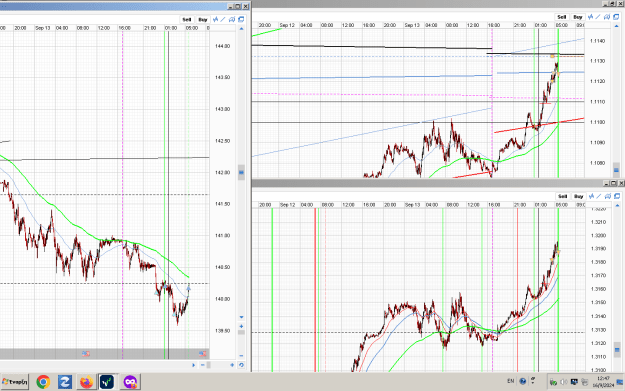Click horizontal zoom slider handle below left chart
The width and height of the screenshot is (625, 391).
coord(208,365)
